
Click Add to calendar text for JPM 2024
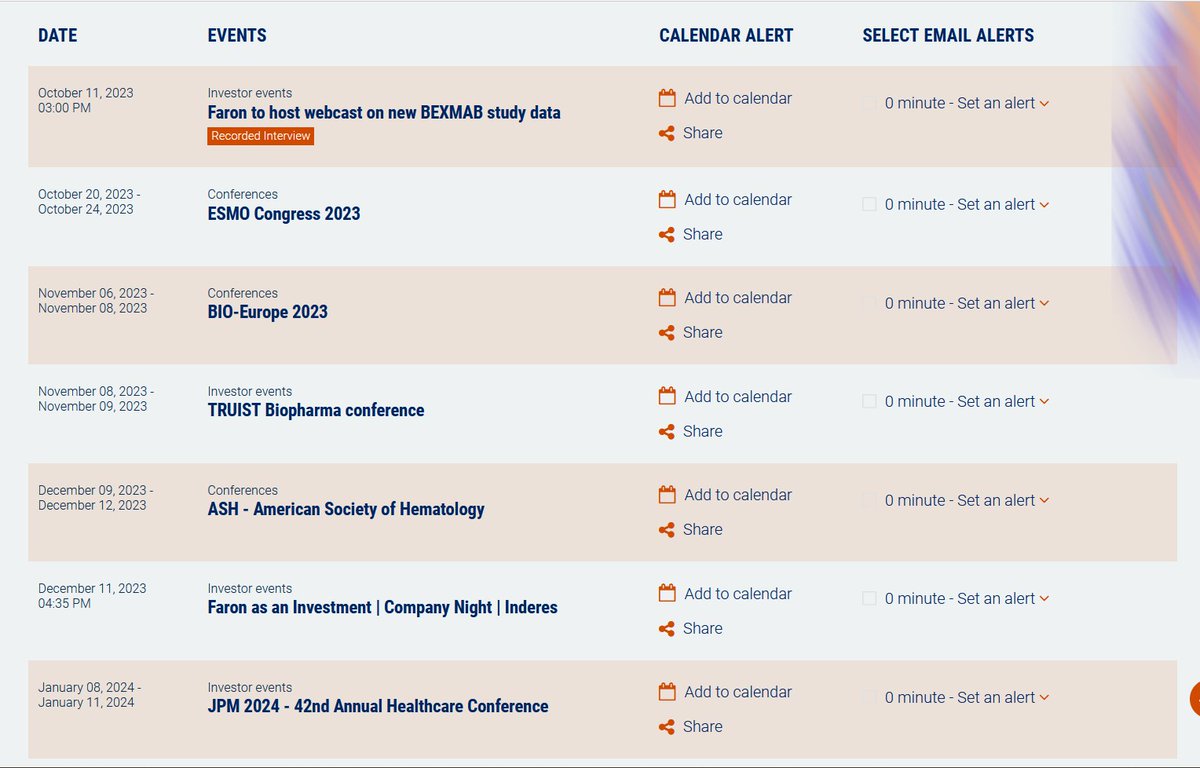pos(738,691)
